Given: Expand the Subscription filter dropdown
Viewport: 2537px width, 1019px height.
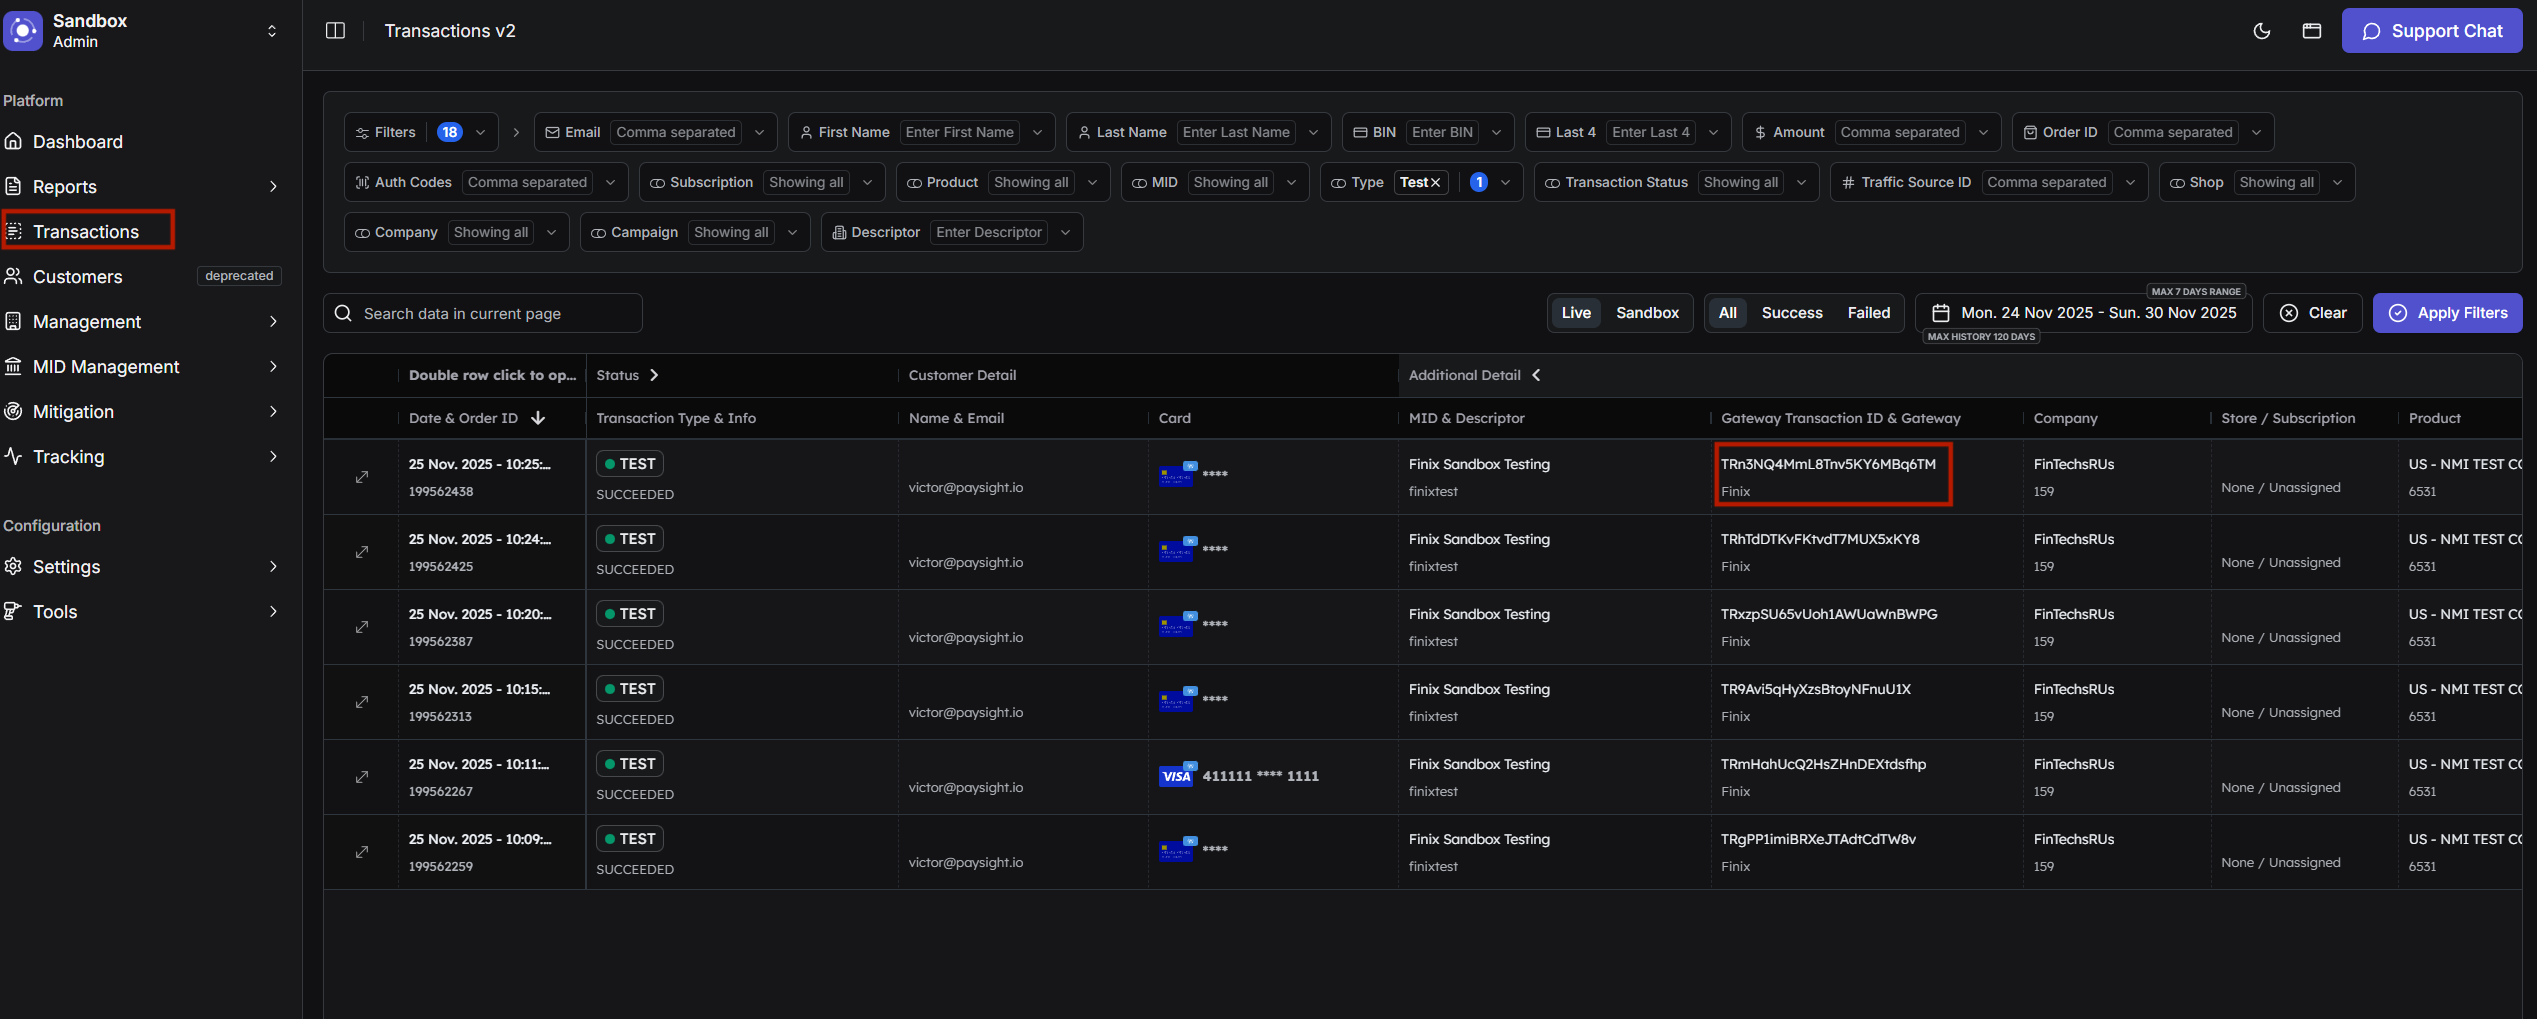Looking at the screenshot, I should point(866,181).
